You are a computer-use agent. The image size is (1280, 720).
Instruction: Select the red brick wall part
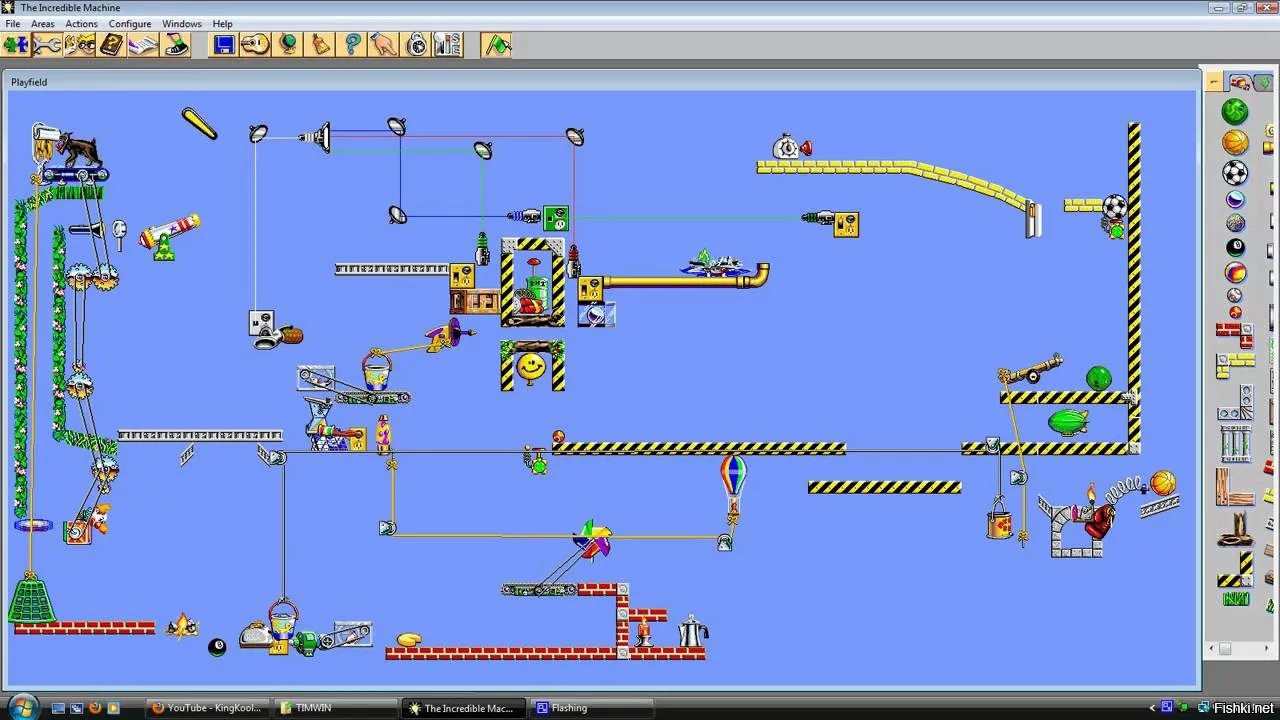tap(1235, 334)
